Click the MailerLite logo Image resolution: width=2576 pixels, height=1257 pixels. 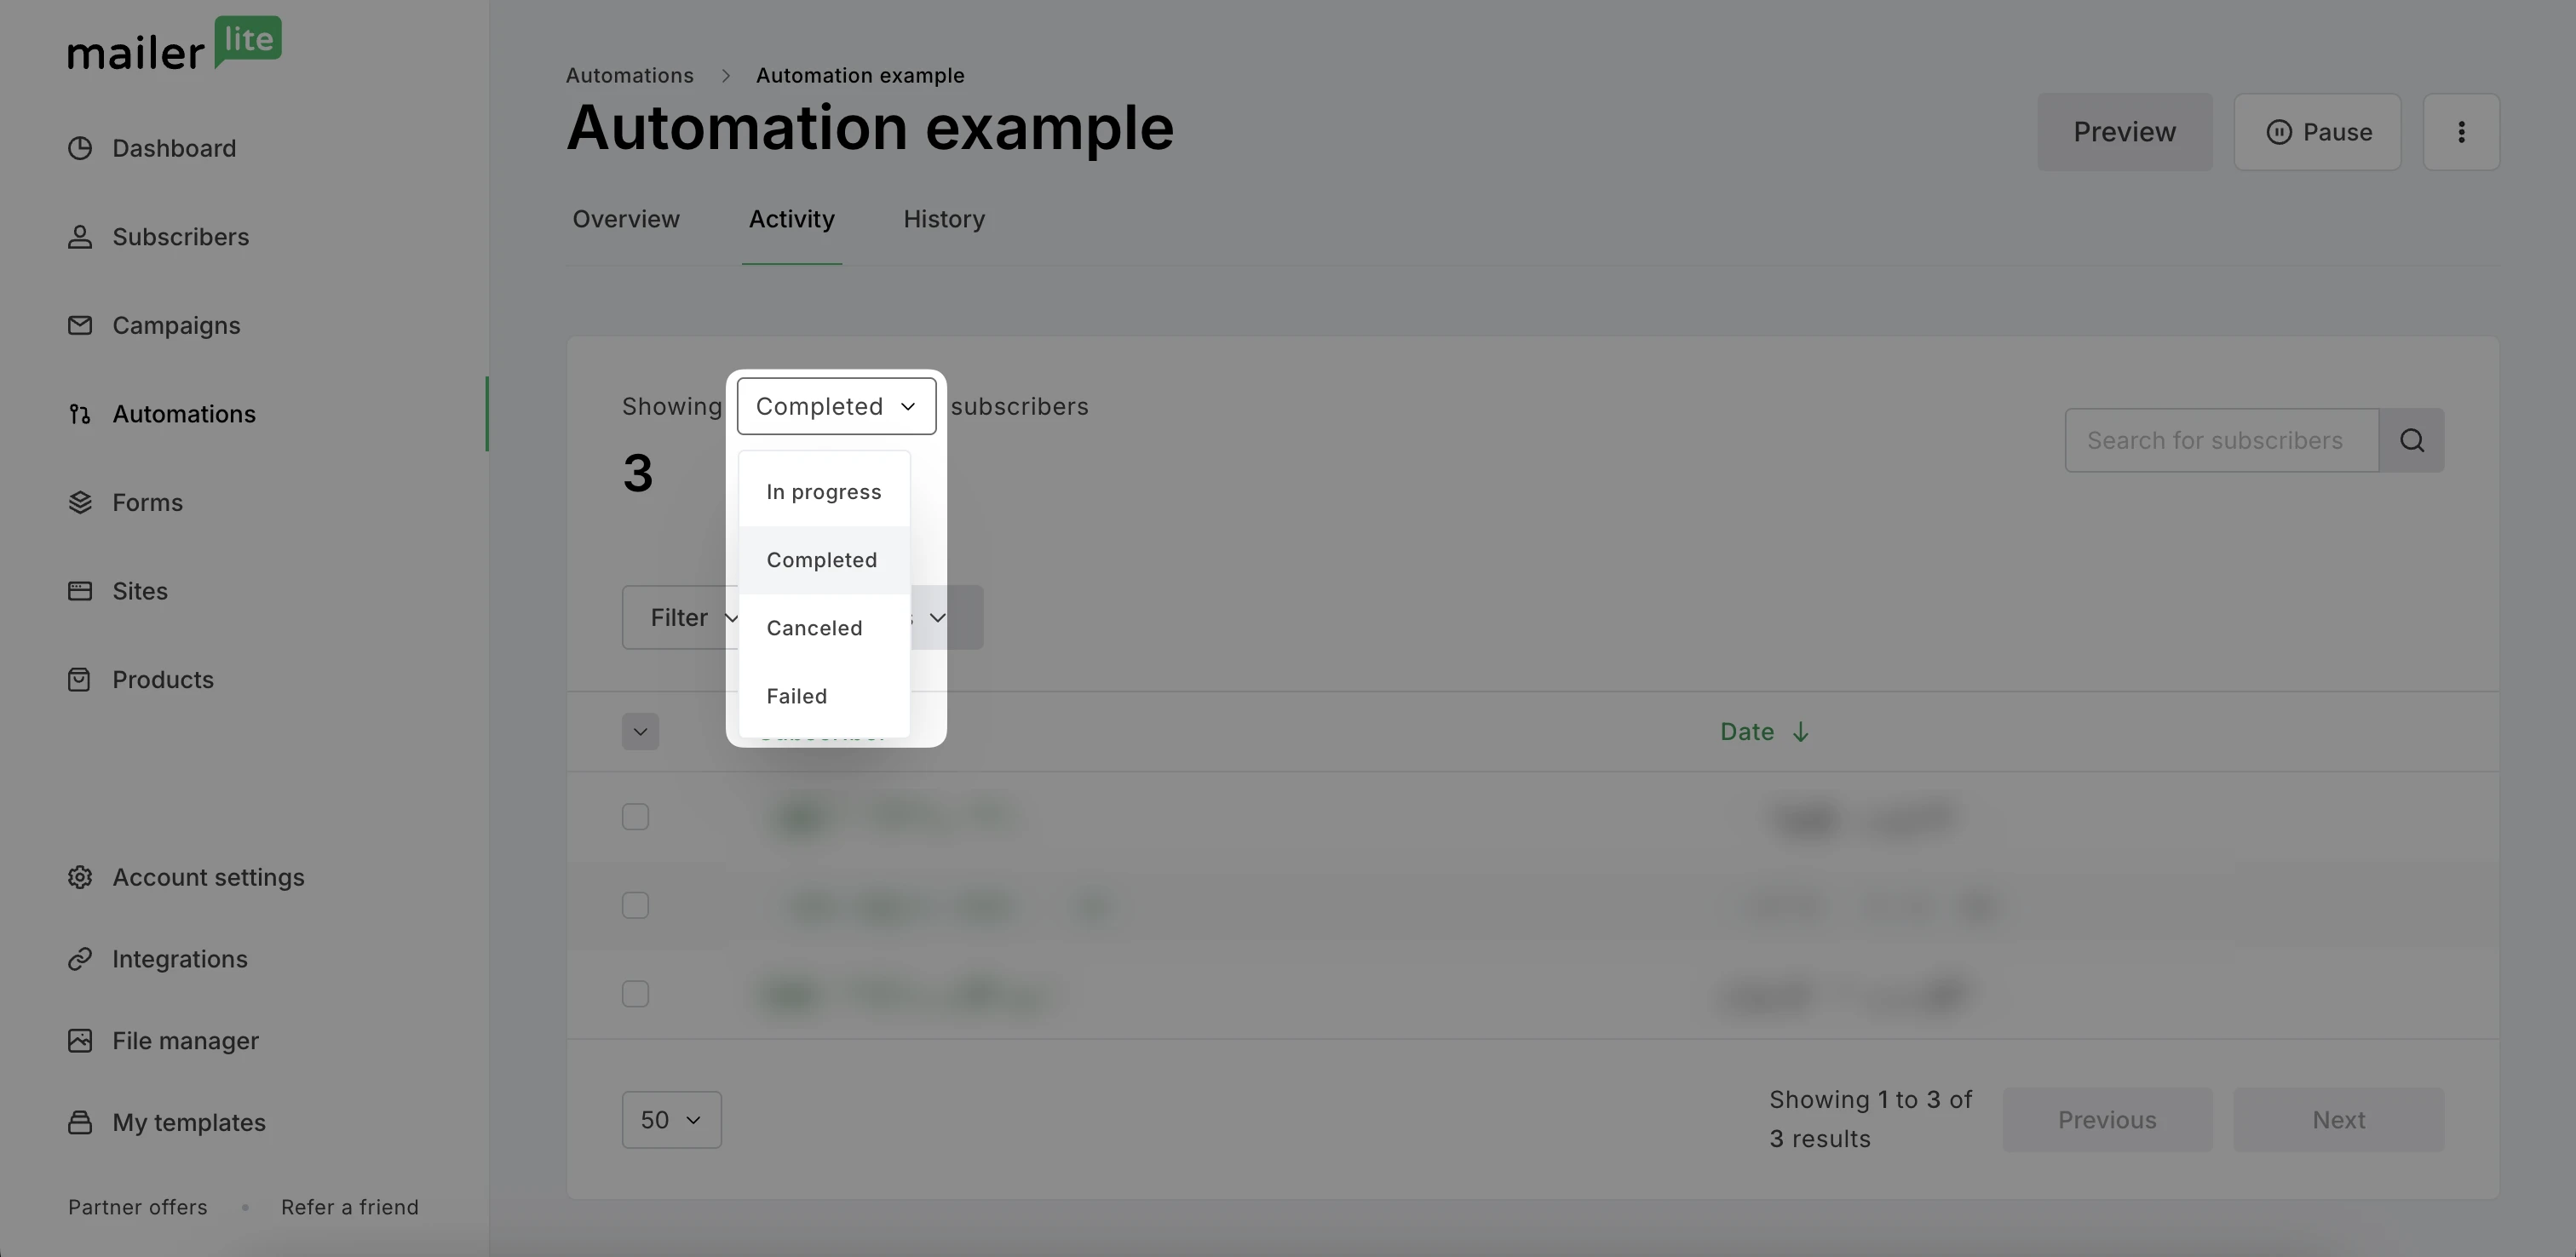coord(174,44)
